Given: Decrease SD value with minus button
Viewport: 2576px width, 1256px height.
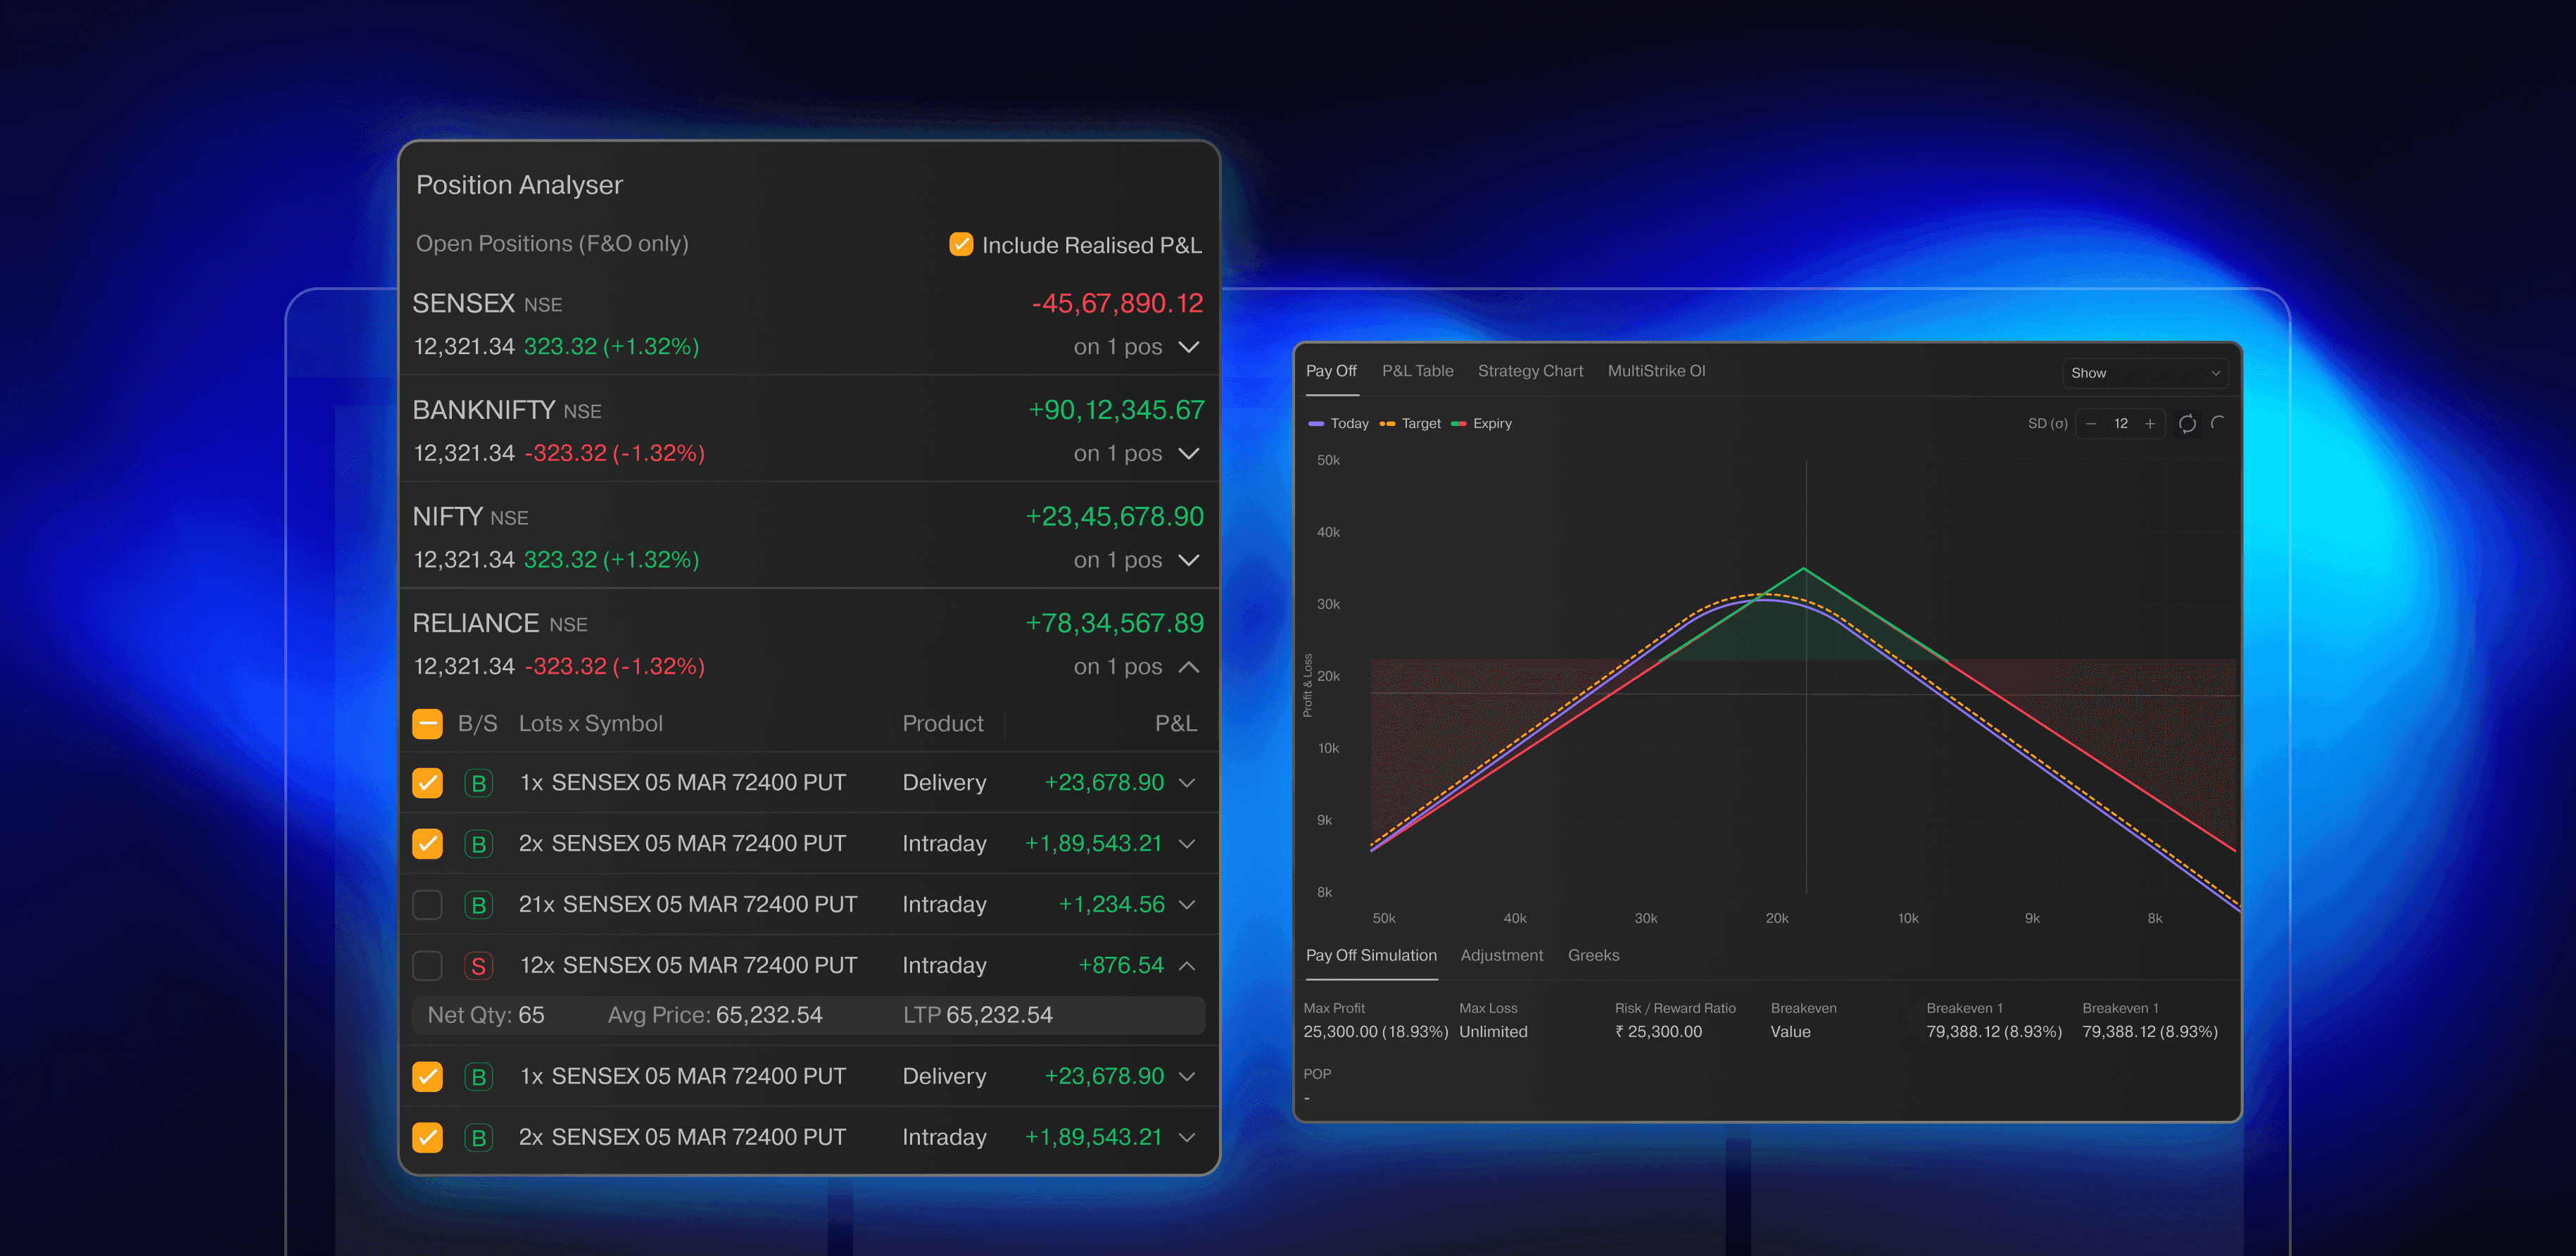Looking at the screenshot, I should (2090, 424).
